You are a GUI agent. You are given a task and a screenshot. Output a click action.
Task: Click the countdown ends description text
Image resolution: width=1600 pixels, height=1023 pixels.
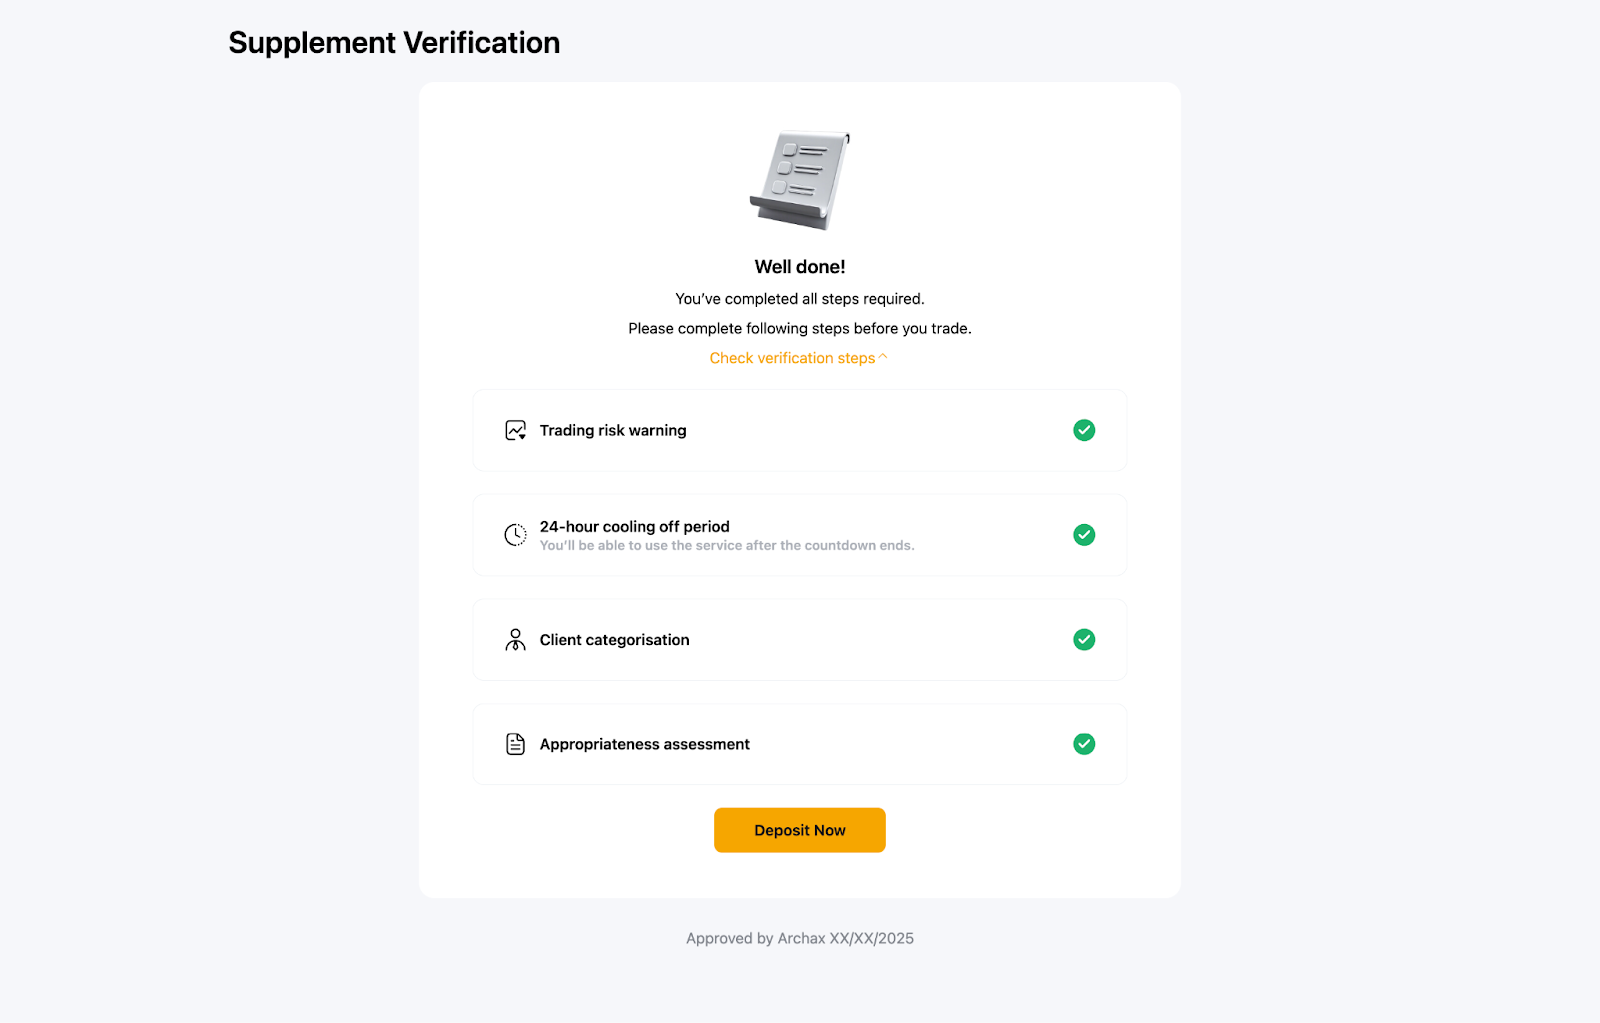click(727, 546)
